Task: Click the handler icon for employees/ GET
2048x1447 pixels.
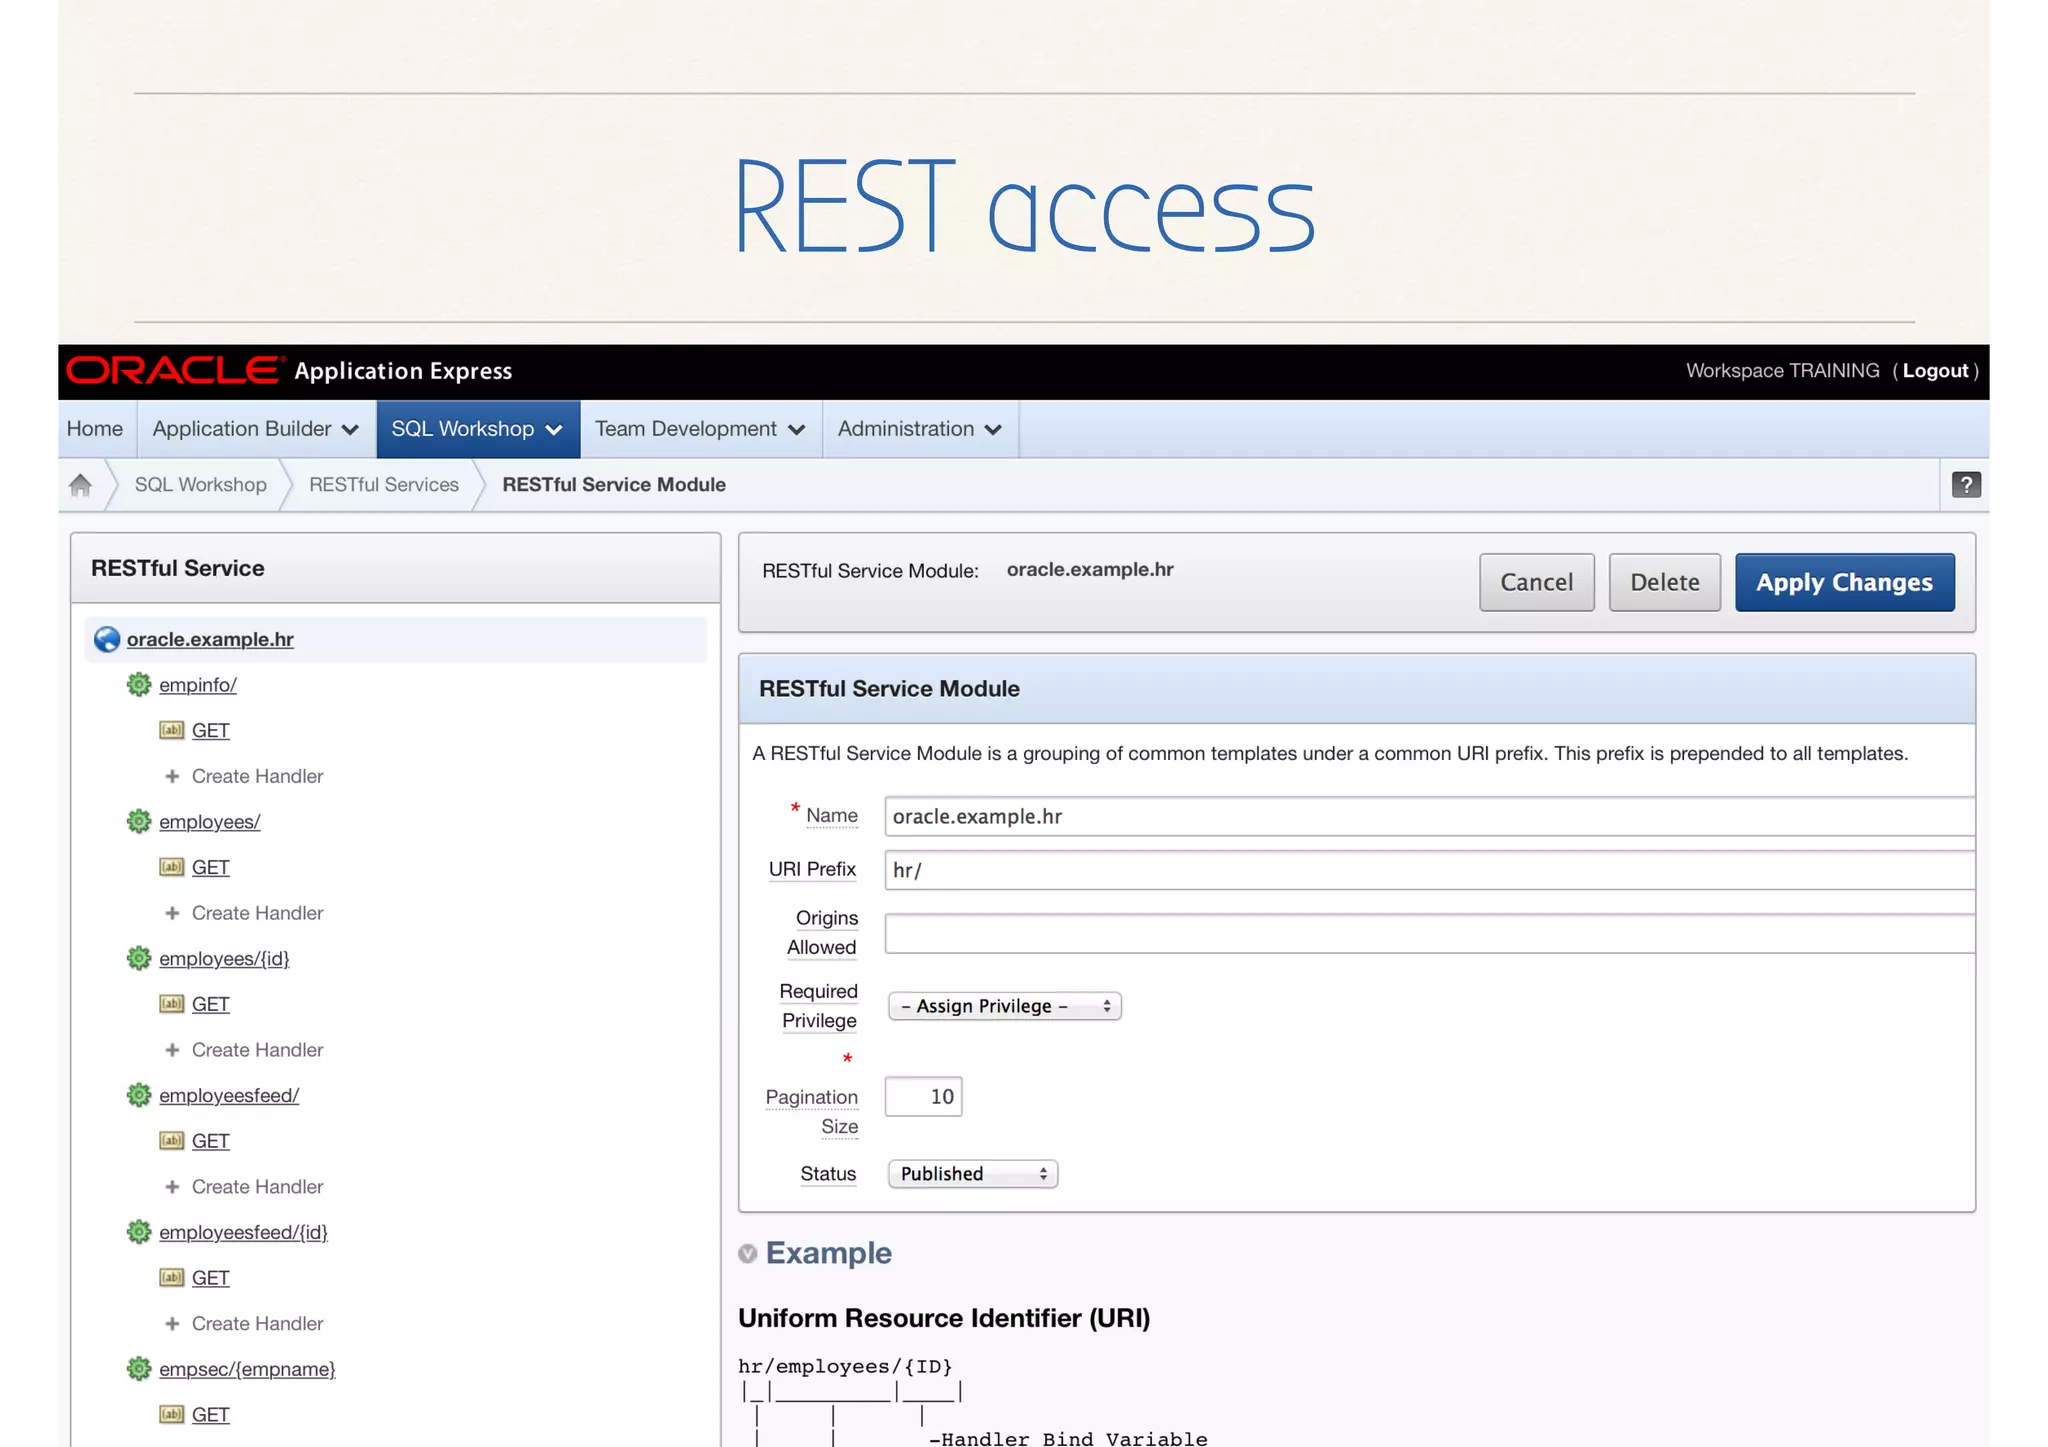Action: click(172, 867)
